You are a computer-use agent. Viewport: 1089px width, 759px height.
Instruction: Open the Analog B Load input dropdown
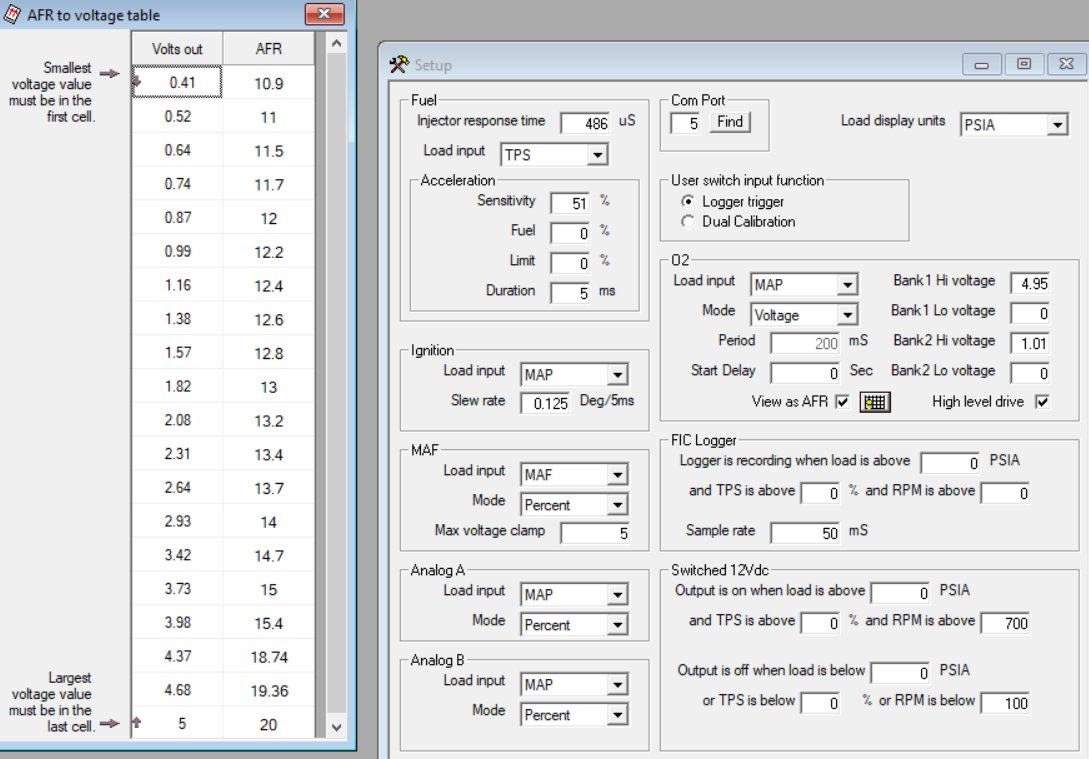pos(617,685)
